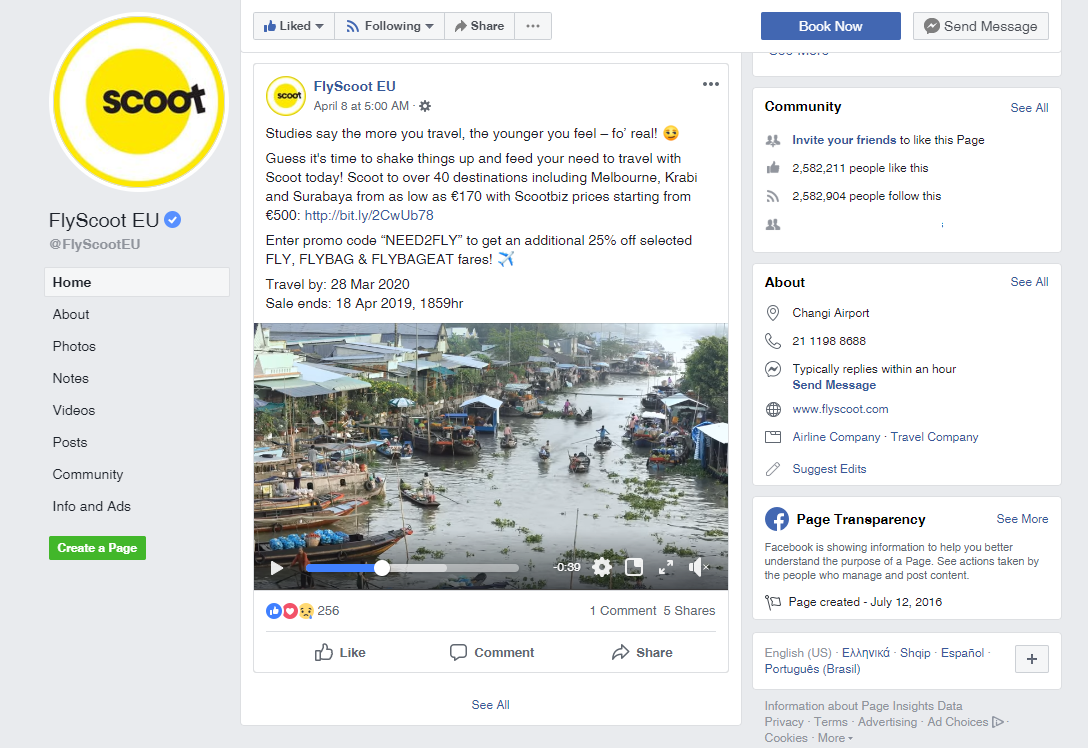The image size is (1088, 748).
Task: Play the video in the post
Action: 277,568
